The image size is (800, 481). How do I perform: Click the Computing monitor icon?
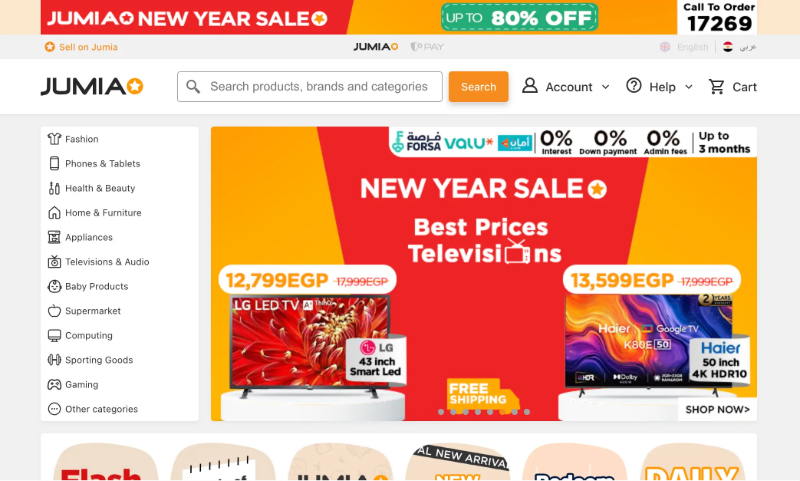tap(54, 335)
